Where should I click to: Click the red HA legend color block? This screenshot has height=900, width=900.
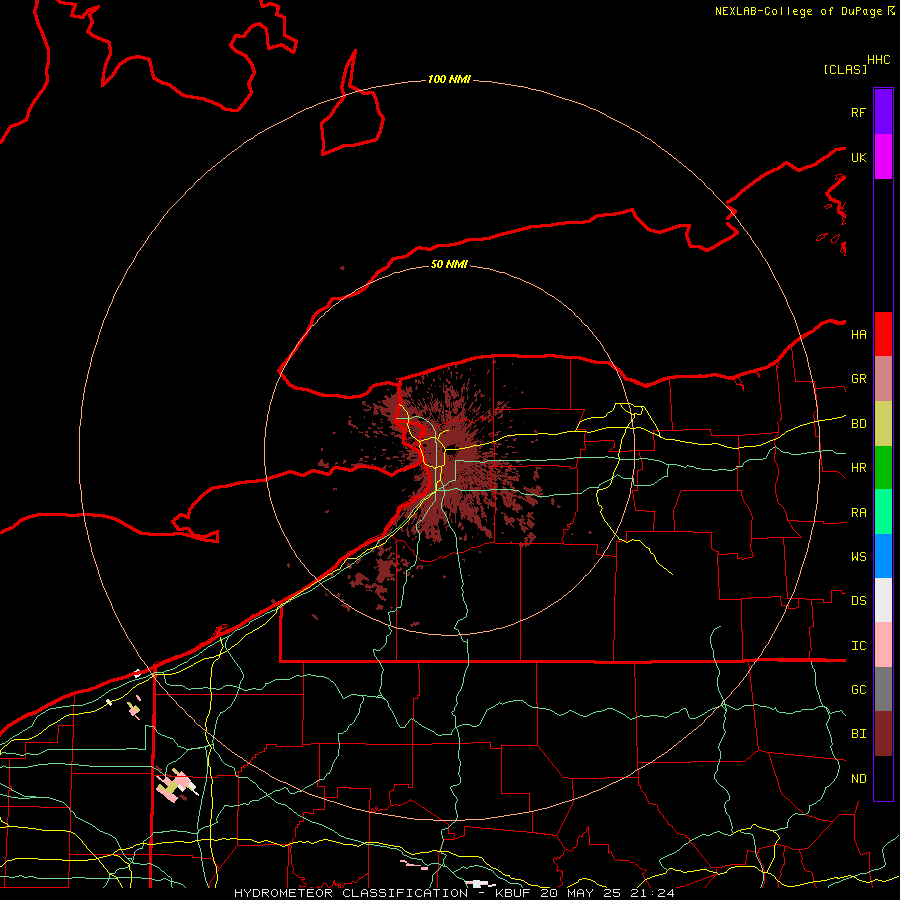point(883,334)
